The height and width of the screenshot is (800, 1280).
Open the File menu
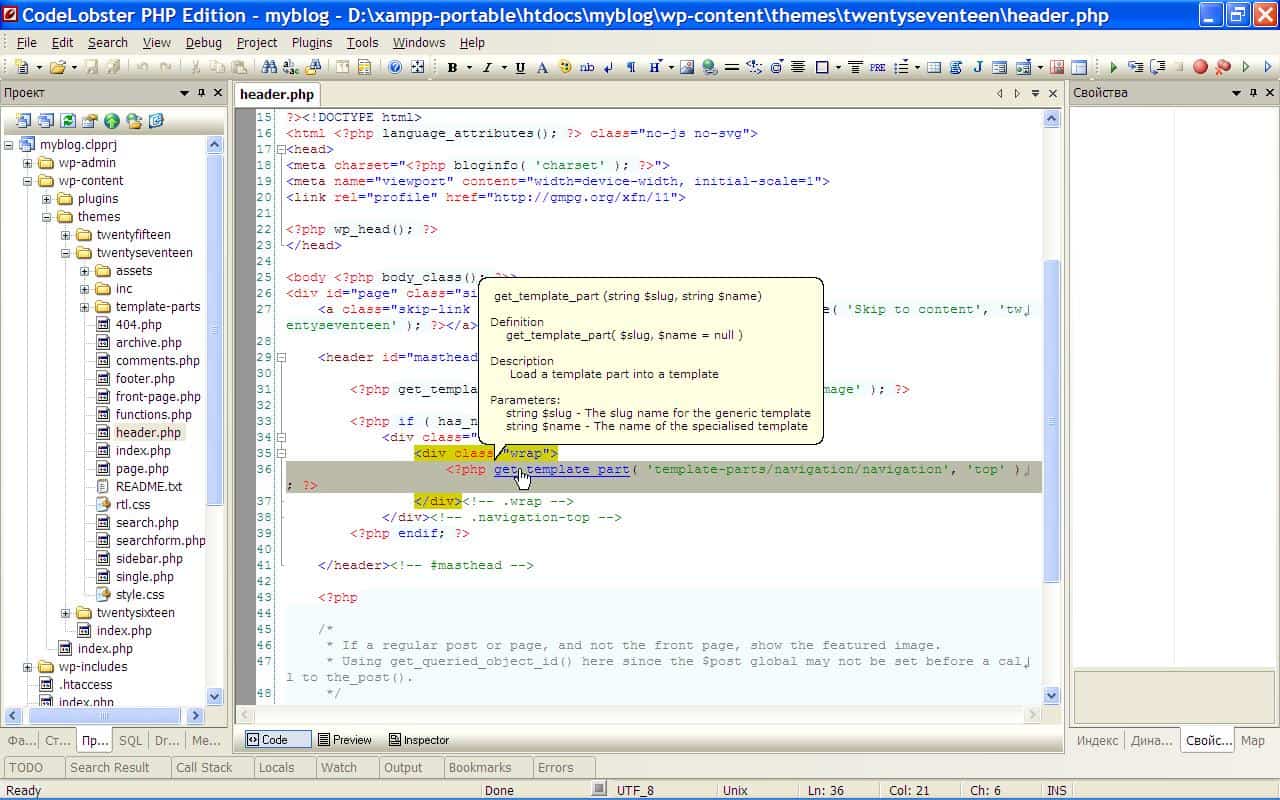[27, 42]
